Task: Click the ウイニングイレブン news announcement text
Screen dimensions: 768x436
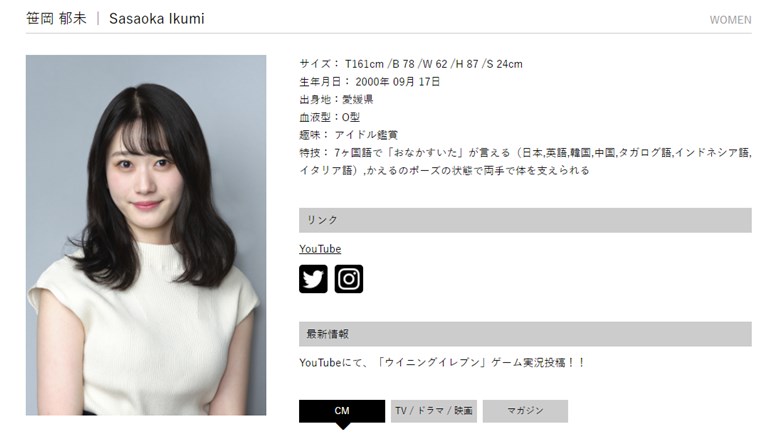Action: (442, 363)
